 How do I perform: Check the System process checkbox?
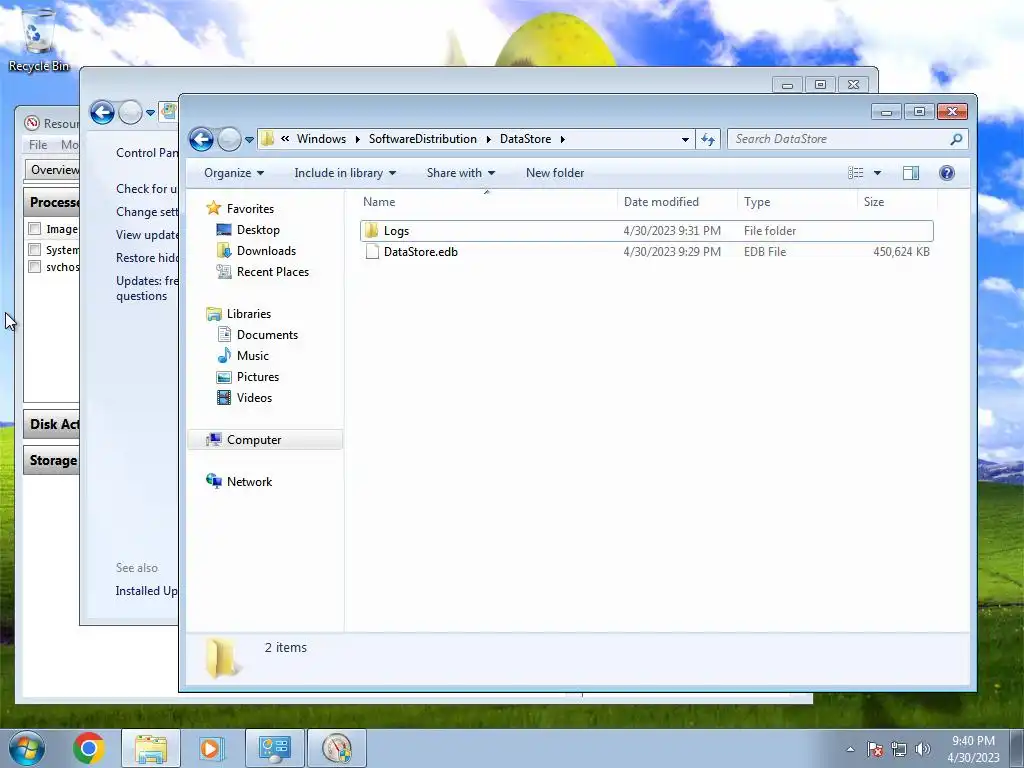coord(35,249)
